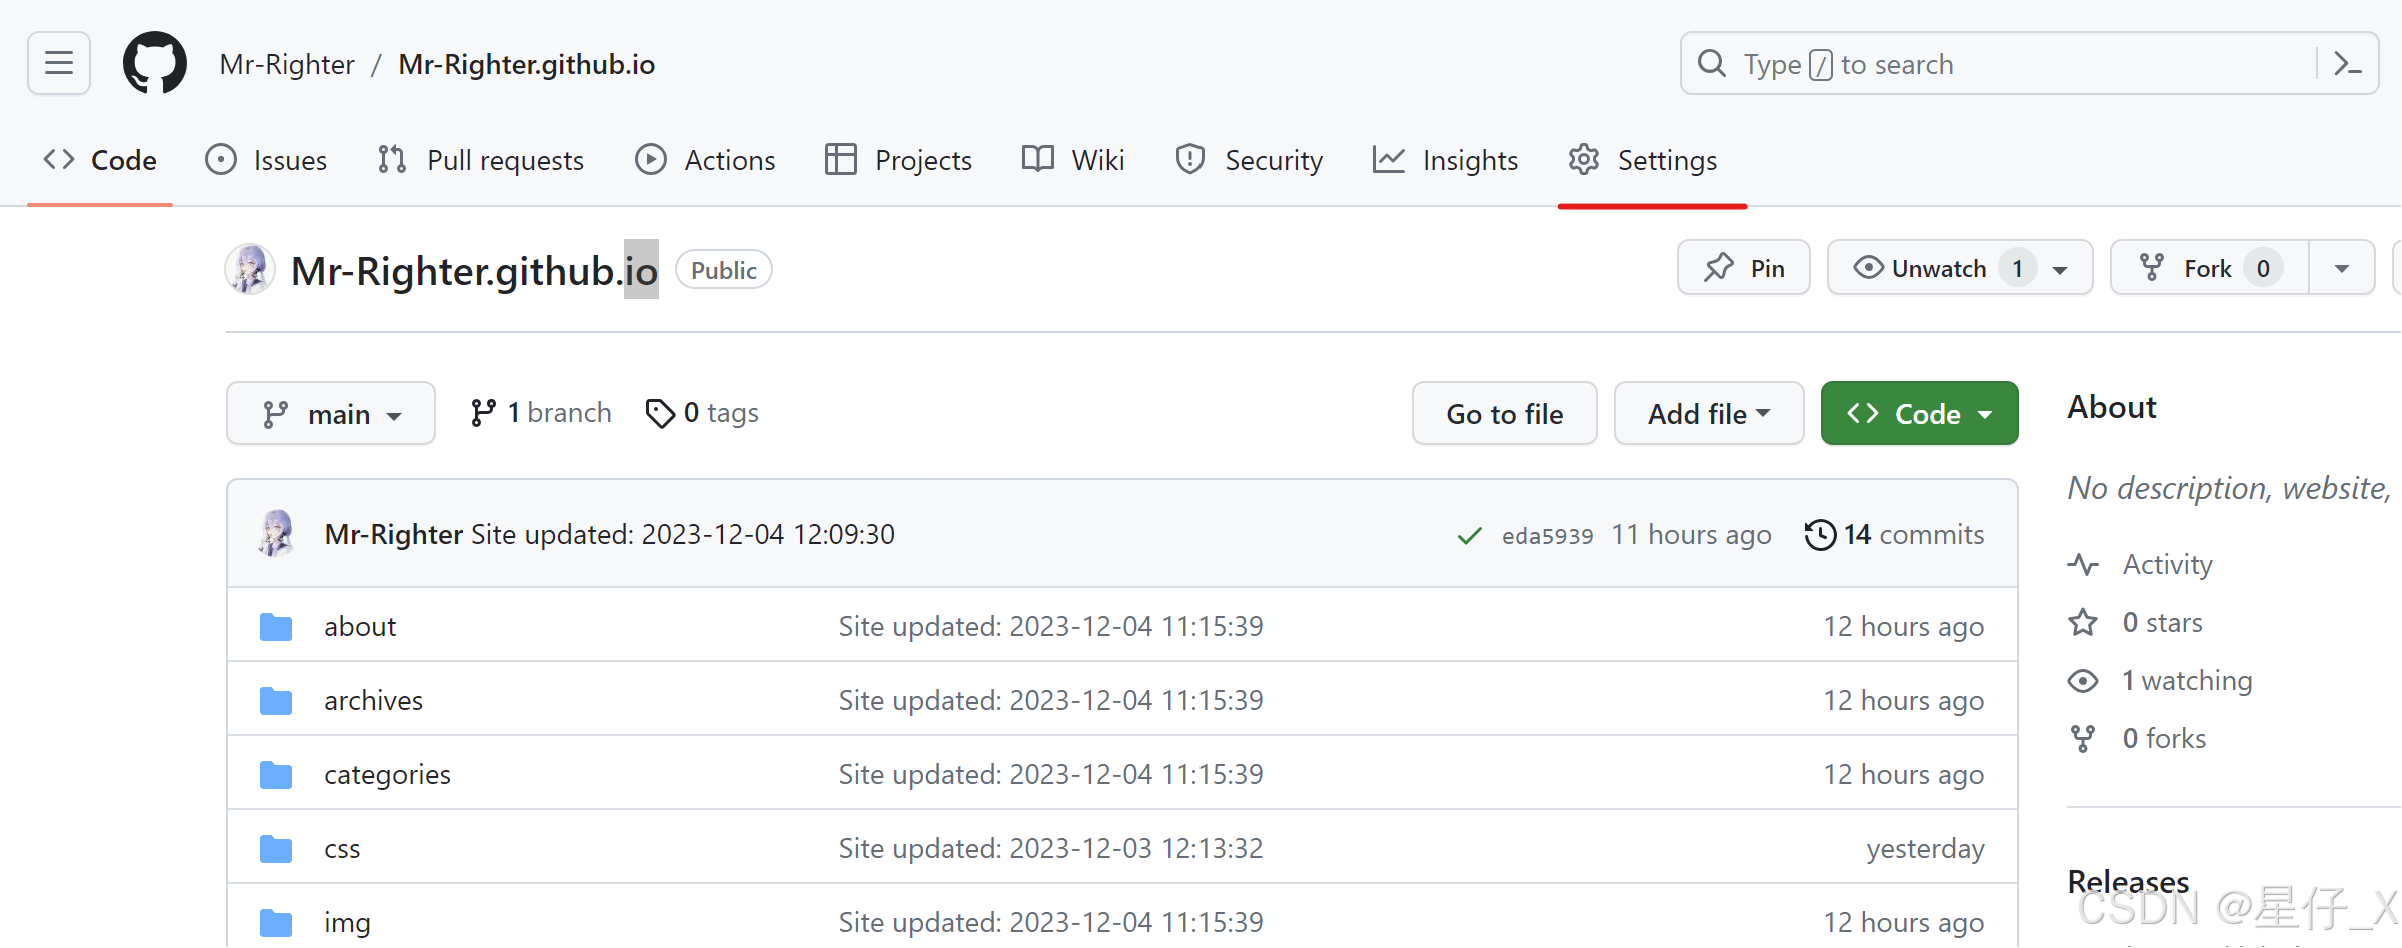
Task: Open the fork options dropdown arrow
Action: tap(2341, 268)
